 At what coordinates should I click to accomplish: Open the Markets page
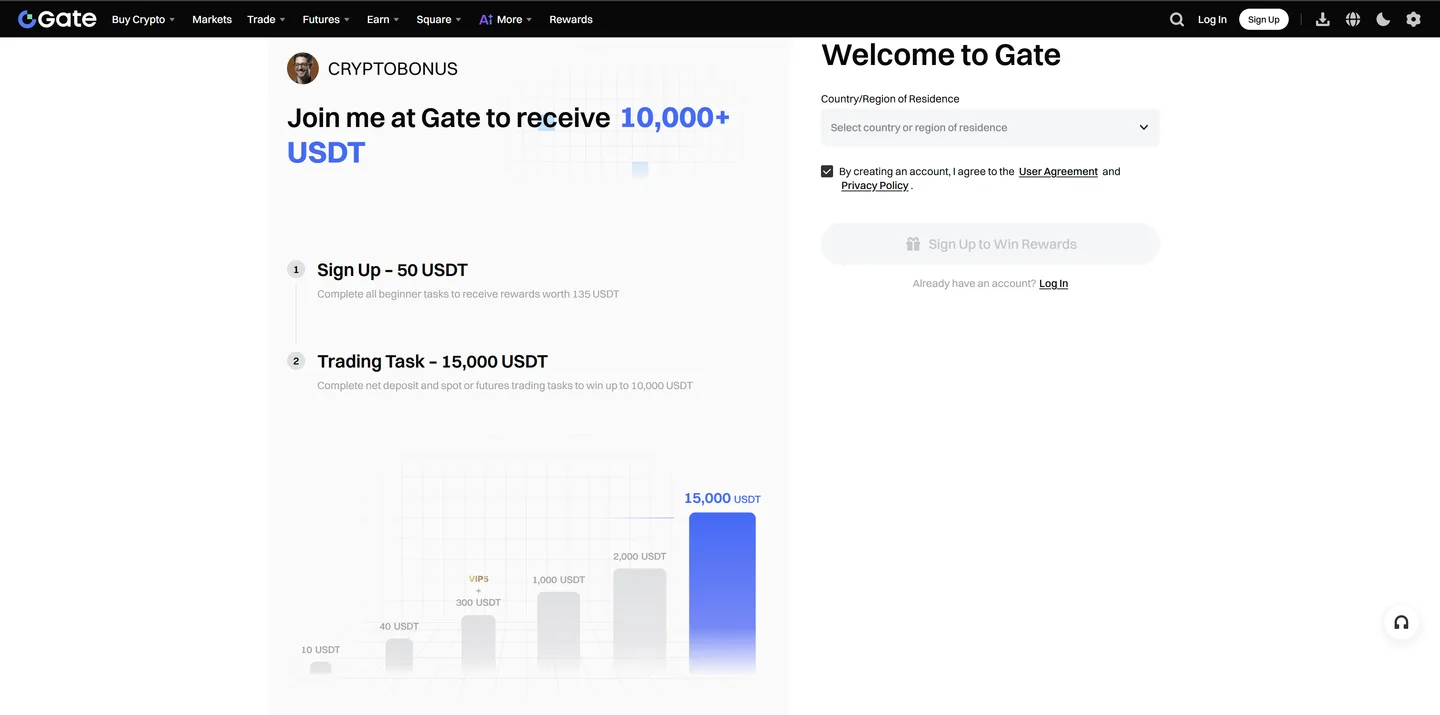pyautogui.click(x=212, y=19)
